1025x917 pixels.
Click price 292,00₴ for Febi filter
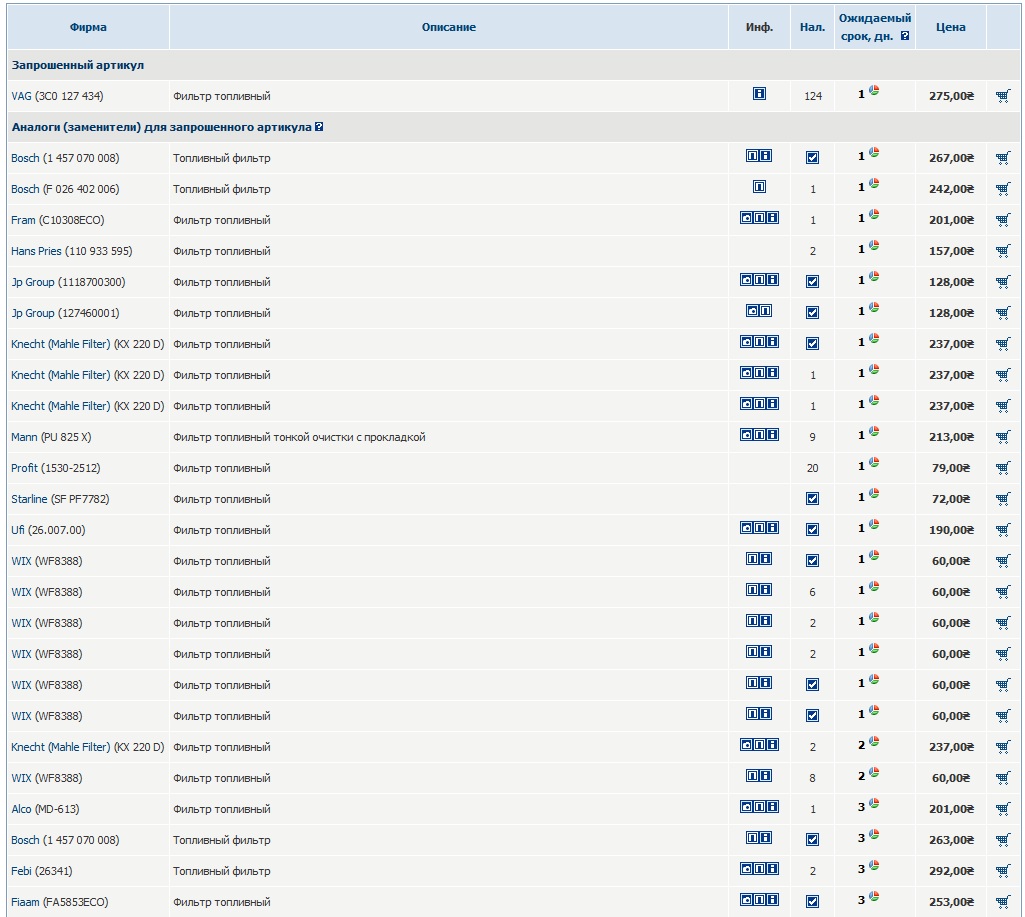click(x=951, y=871)
